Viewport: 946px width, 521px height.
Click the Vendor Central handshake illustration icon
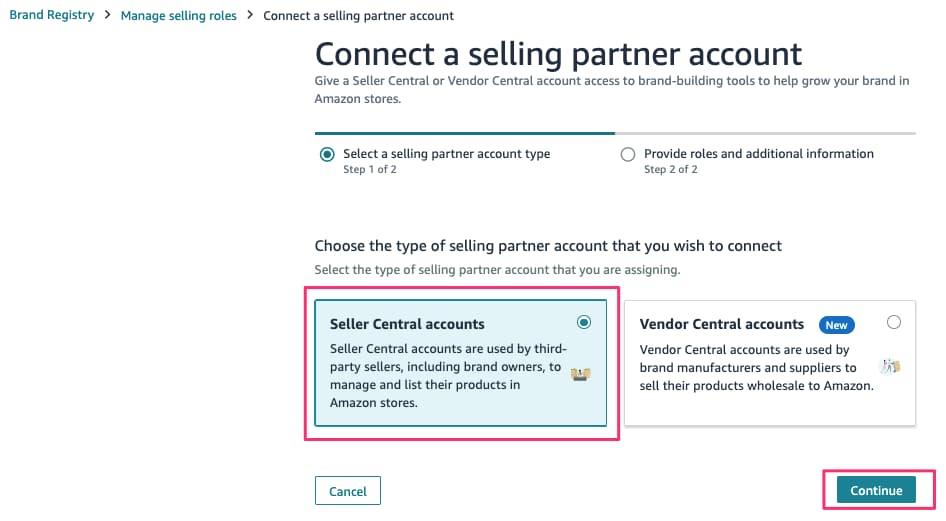point(890,366)
